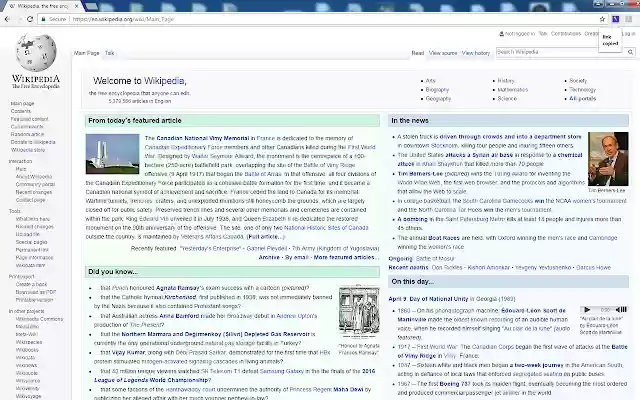640x400 pixels.
Task: Click Download as PDF in sidebar
Action: pos(36,292)
